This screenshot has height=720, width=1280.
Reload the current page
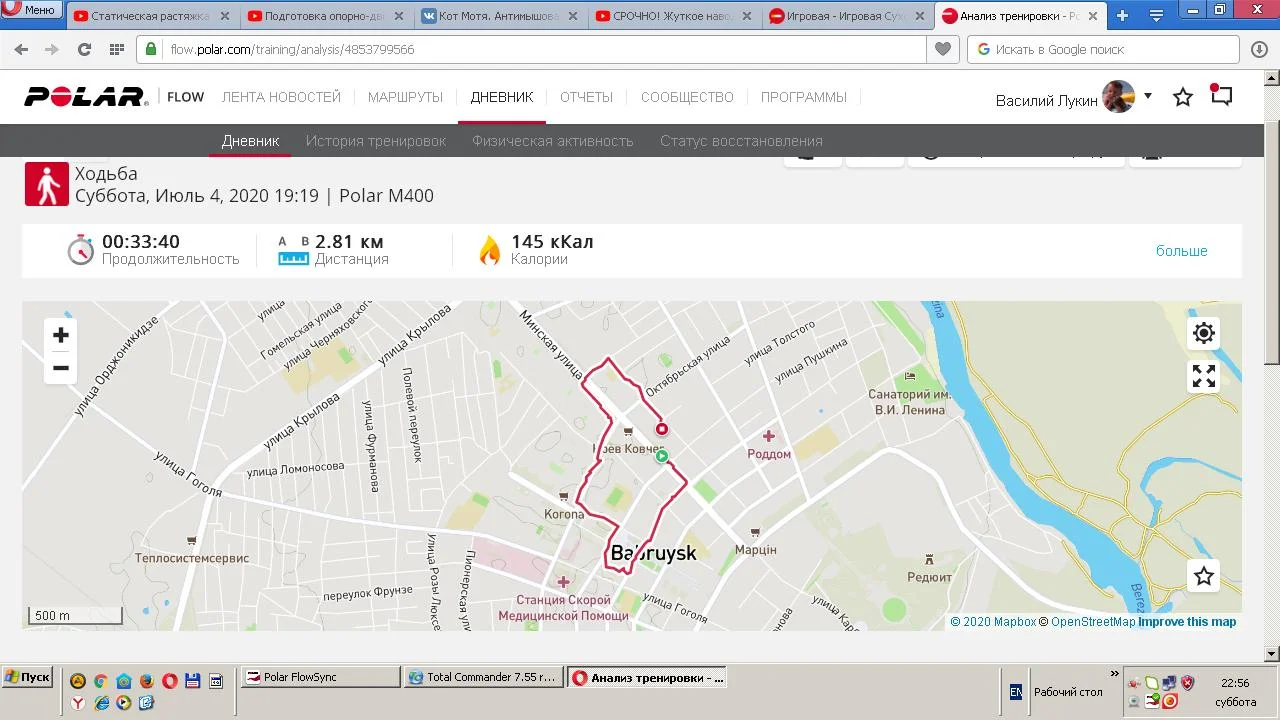pos(84,49)
